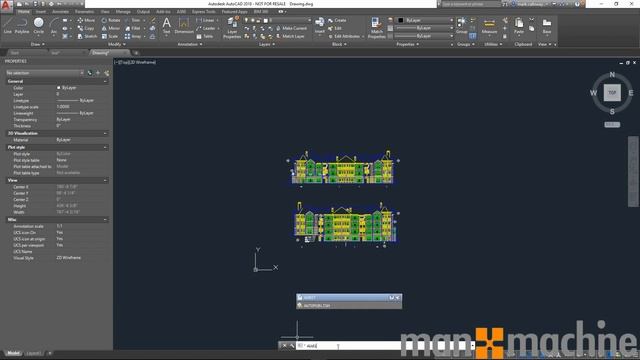
Task: Click the Base view icon
Action: 547,25
